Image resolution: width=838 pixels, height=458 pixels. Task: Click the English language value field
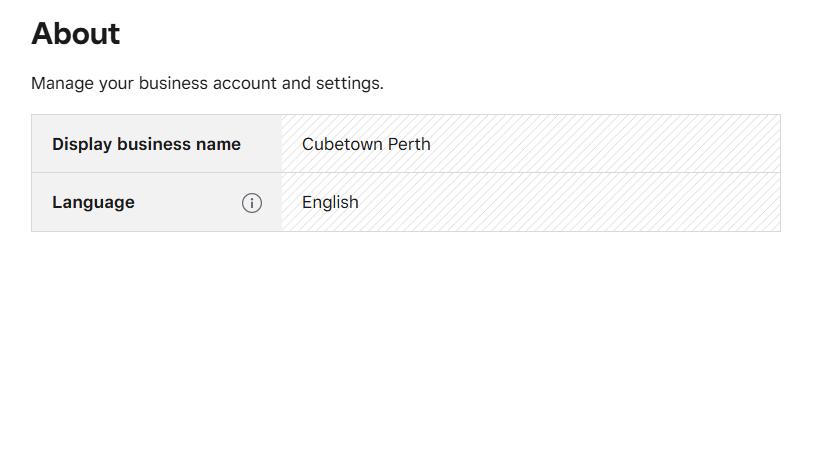click(x=530, y=203)
